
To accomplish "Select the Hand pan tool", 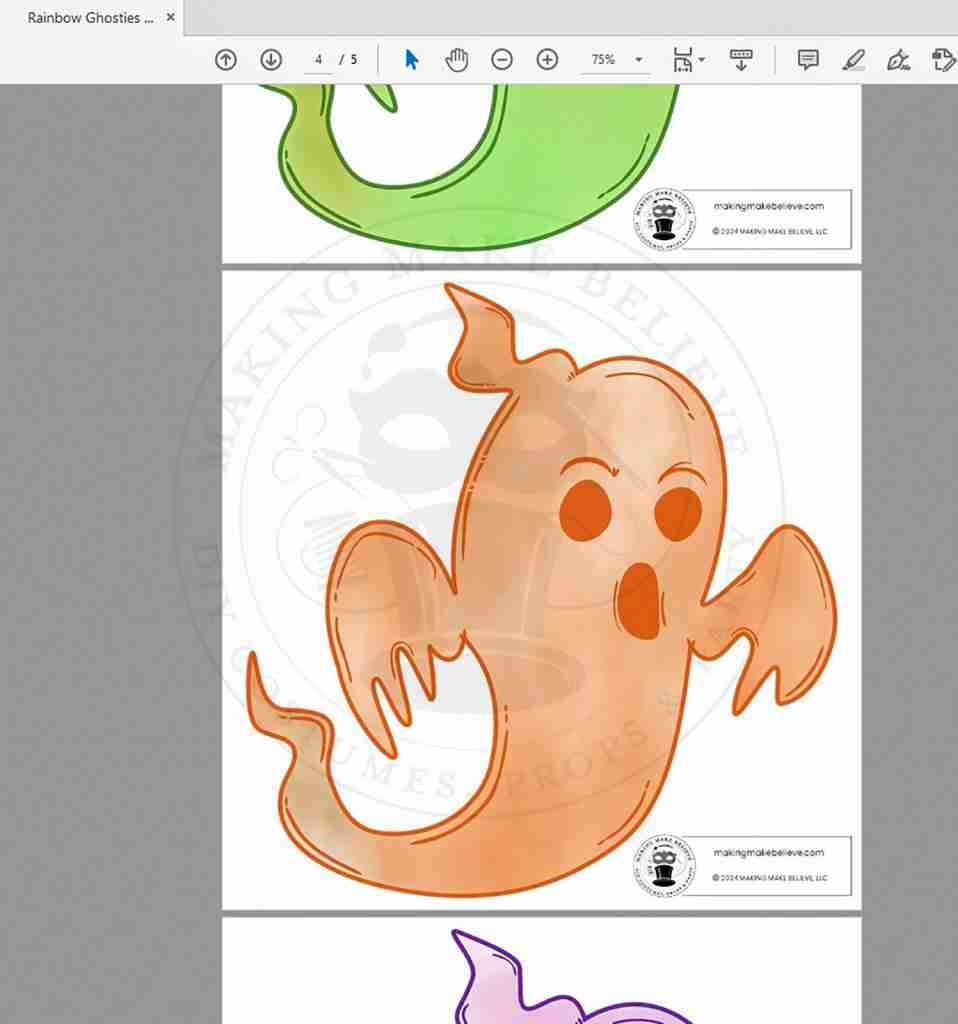I will (x=456, y=60).
